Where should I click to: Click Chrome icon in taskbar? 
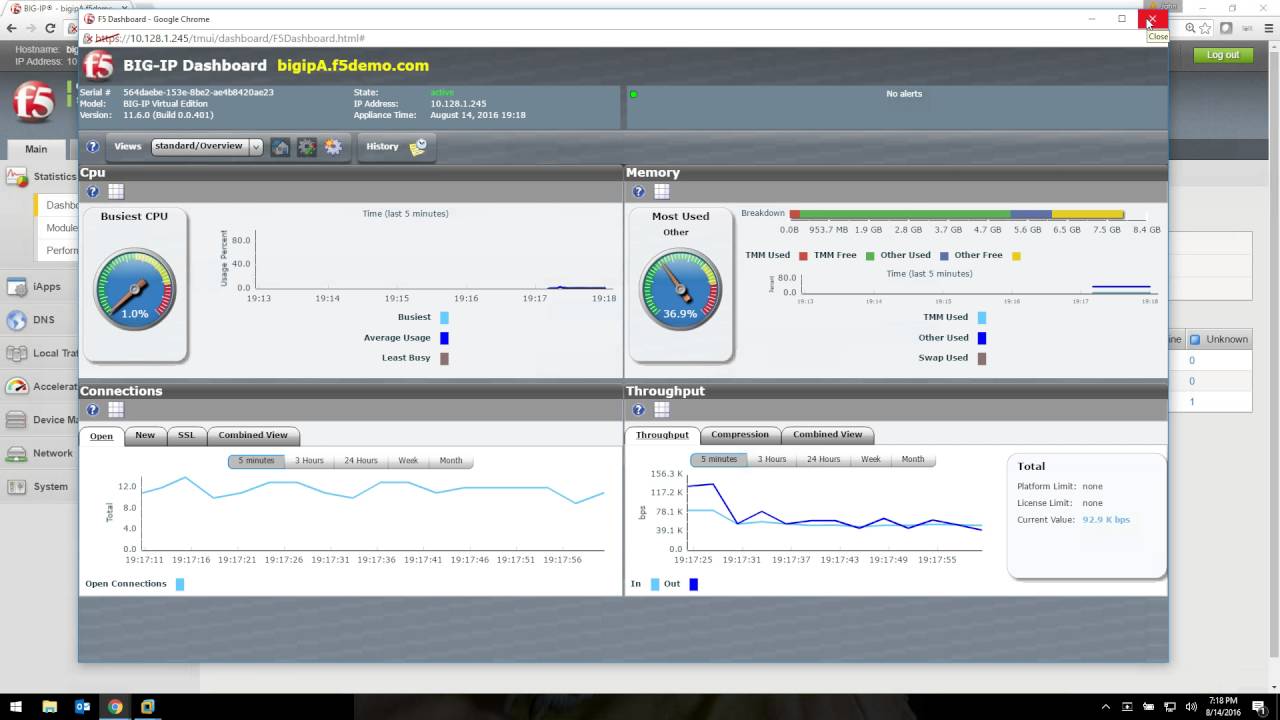[115, 707]
